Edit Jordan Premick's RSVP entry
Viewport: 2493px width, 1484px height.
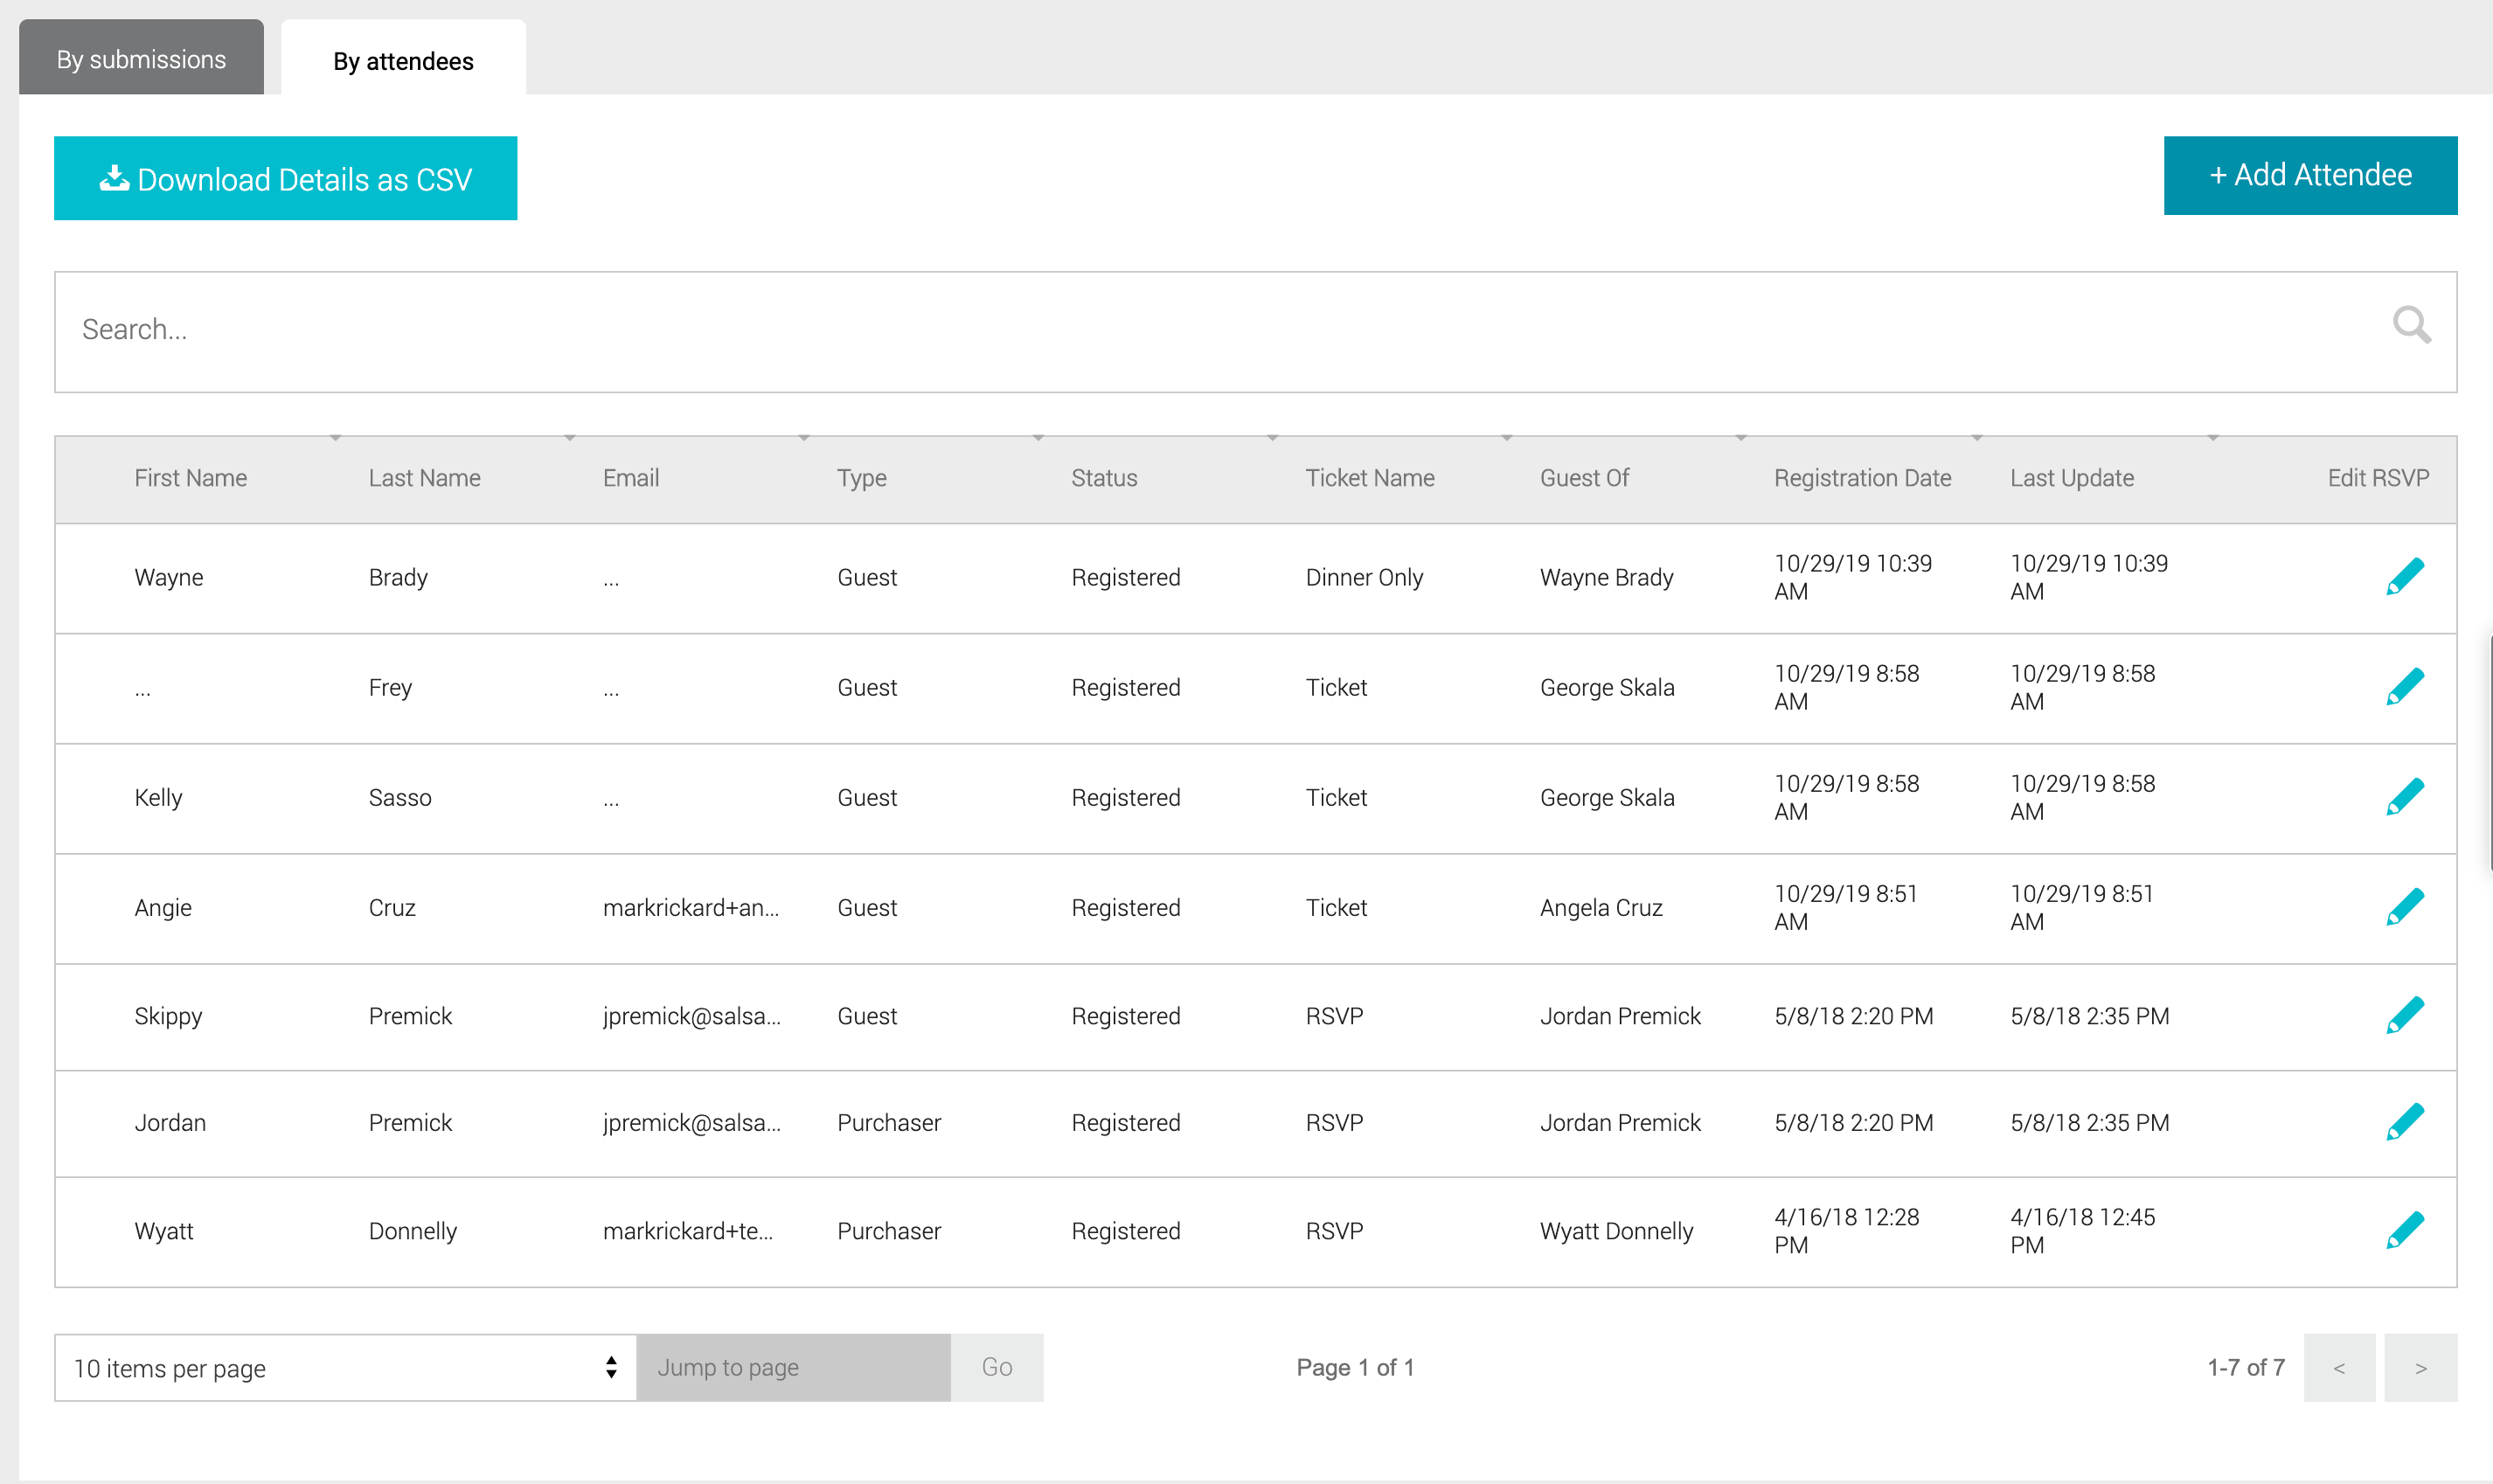point(2404,1122)
